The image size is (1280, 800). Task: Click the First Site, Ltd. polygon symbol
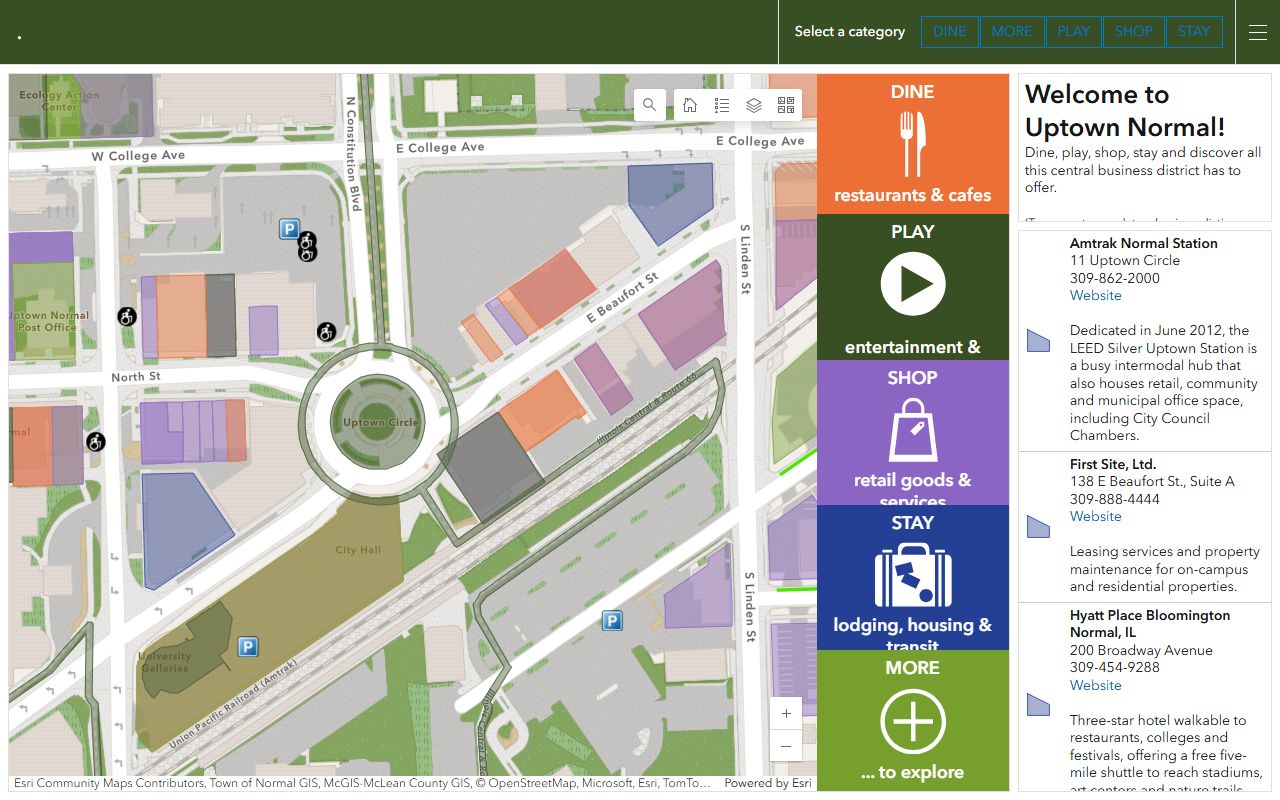[1038, 527]
